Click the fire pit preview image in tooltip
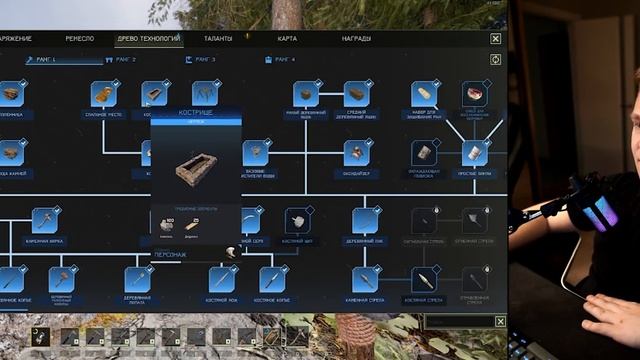The width and height of the screenshot is (640, 360). (196, 169)
